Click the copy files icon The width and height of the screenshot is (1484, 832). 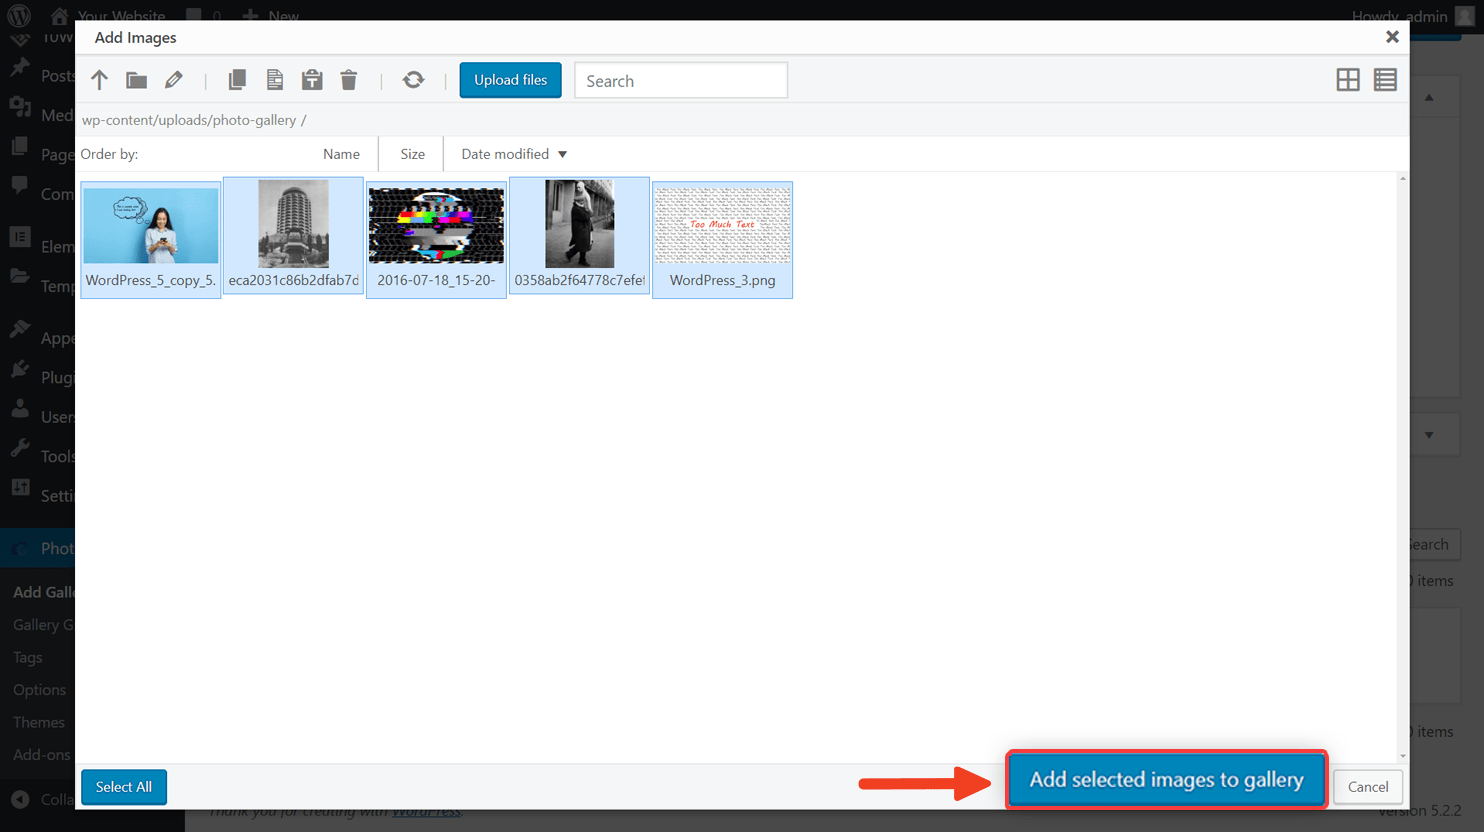pos(237,80)
